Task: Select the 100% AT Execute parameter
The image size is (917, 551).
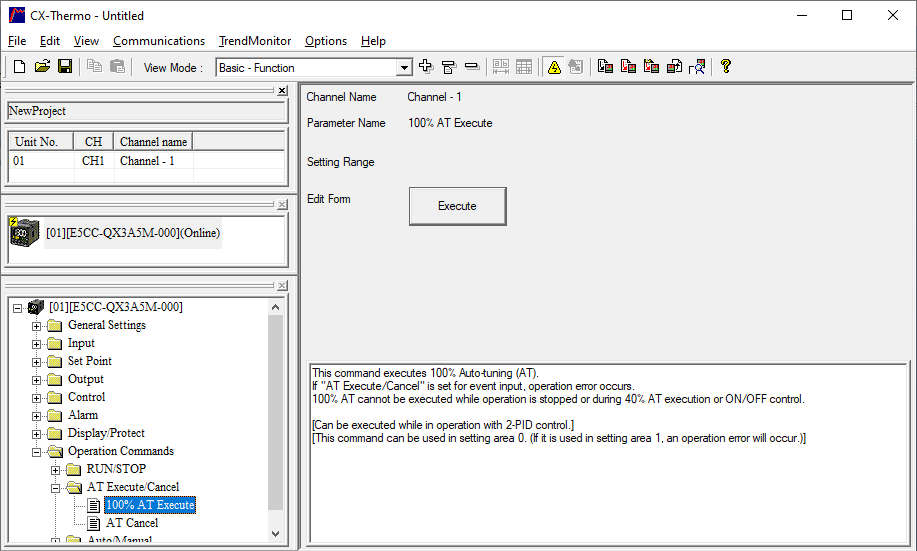Action: point(150,505)
